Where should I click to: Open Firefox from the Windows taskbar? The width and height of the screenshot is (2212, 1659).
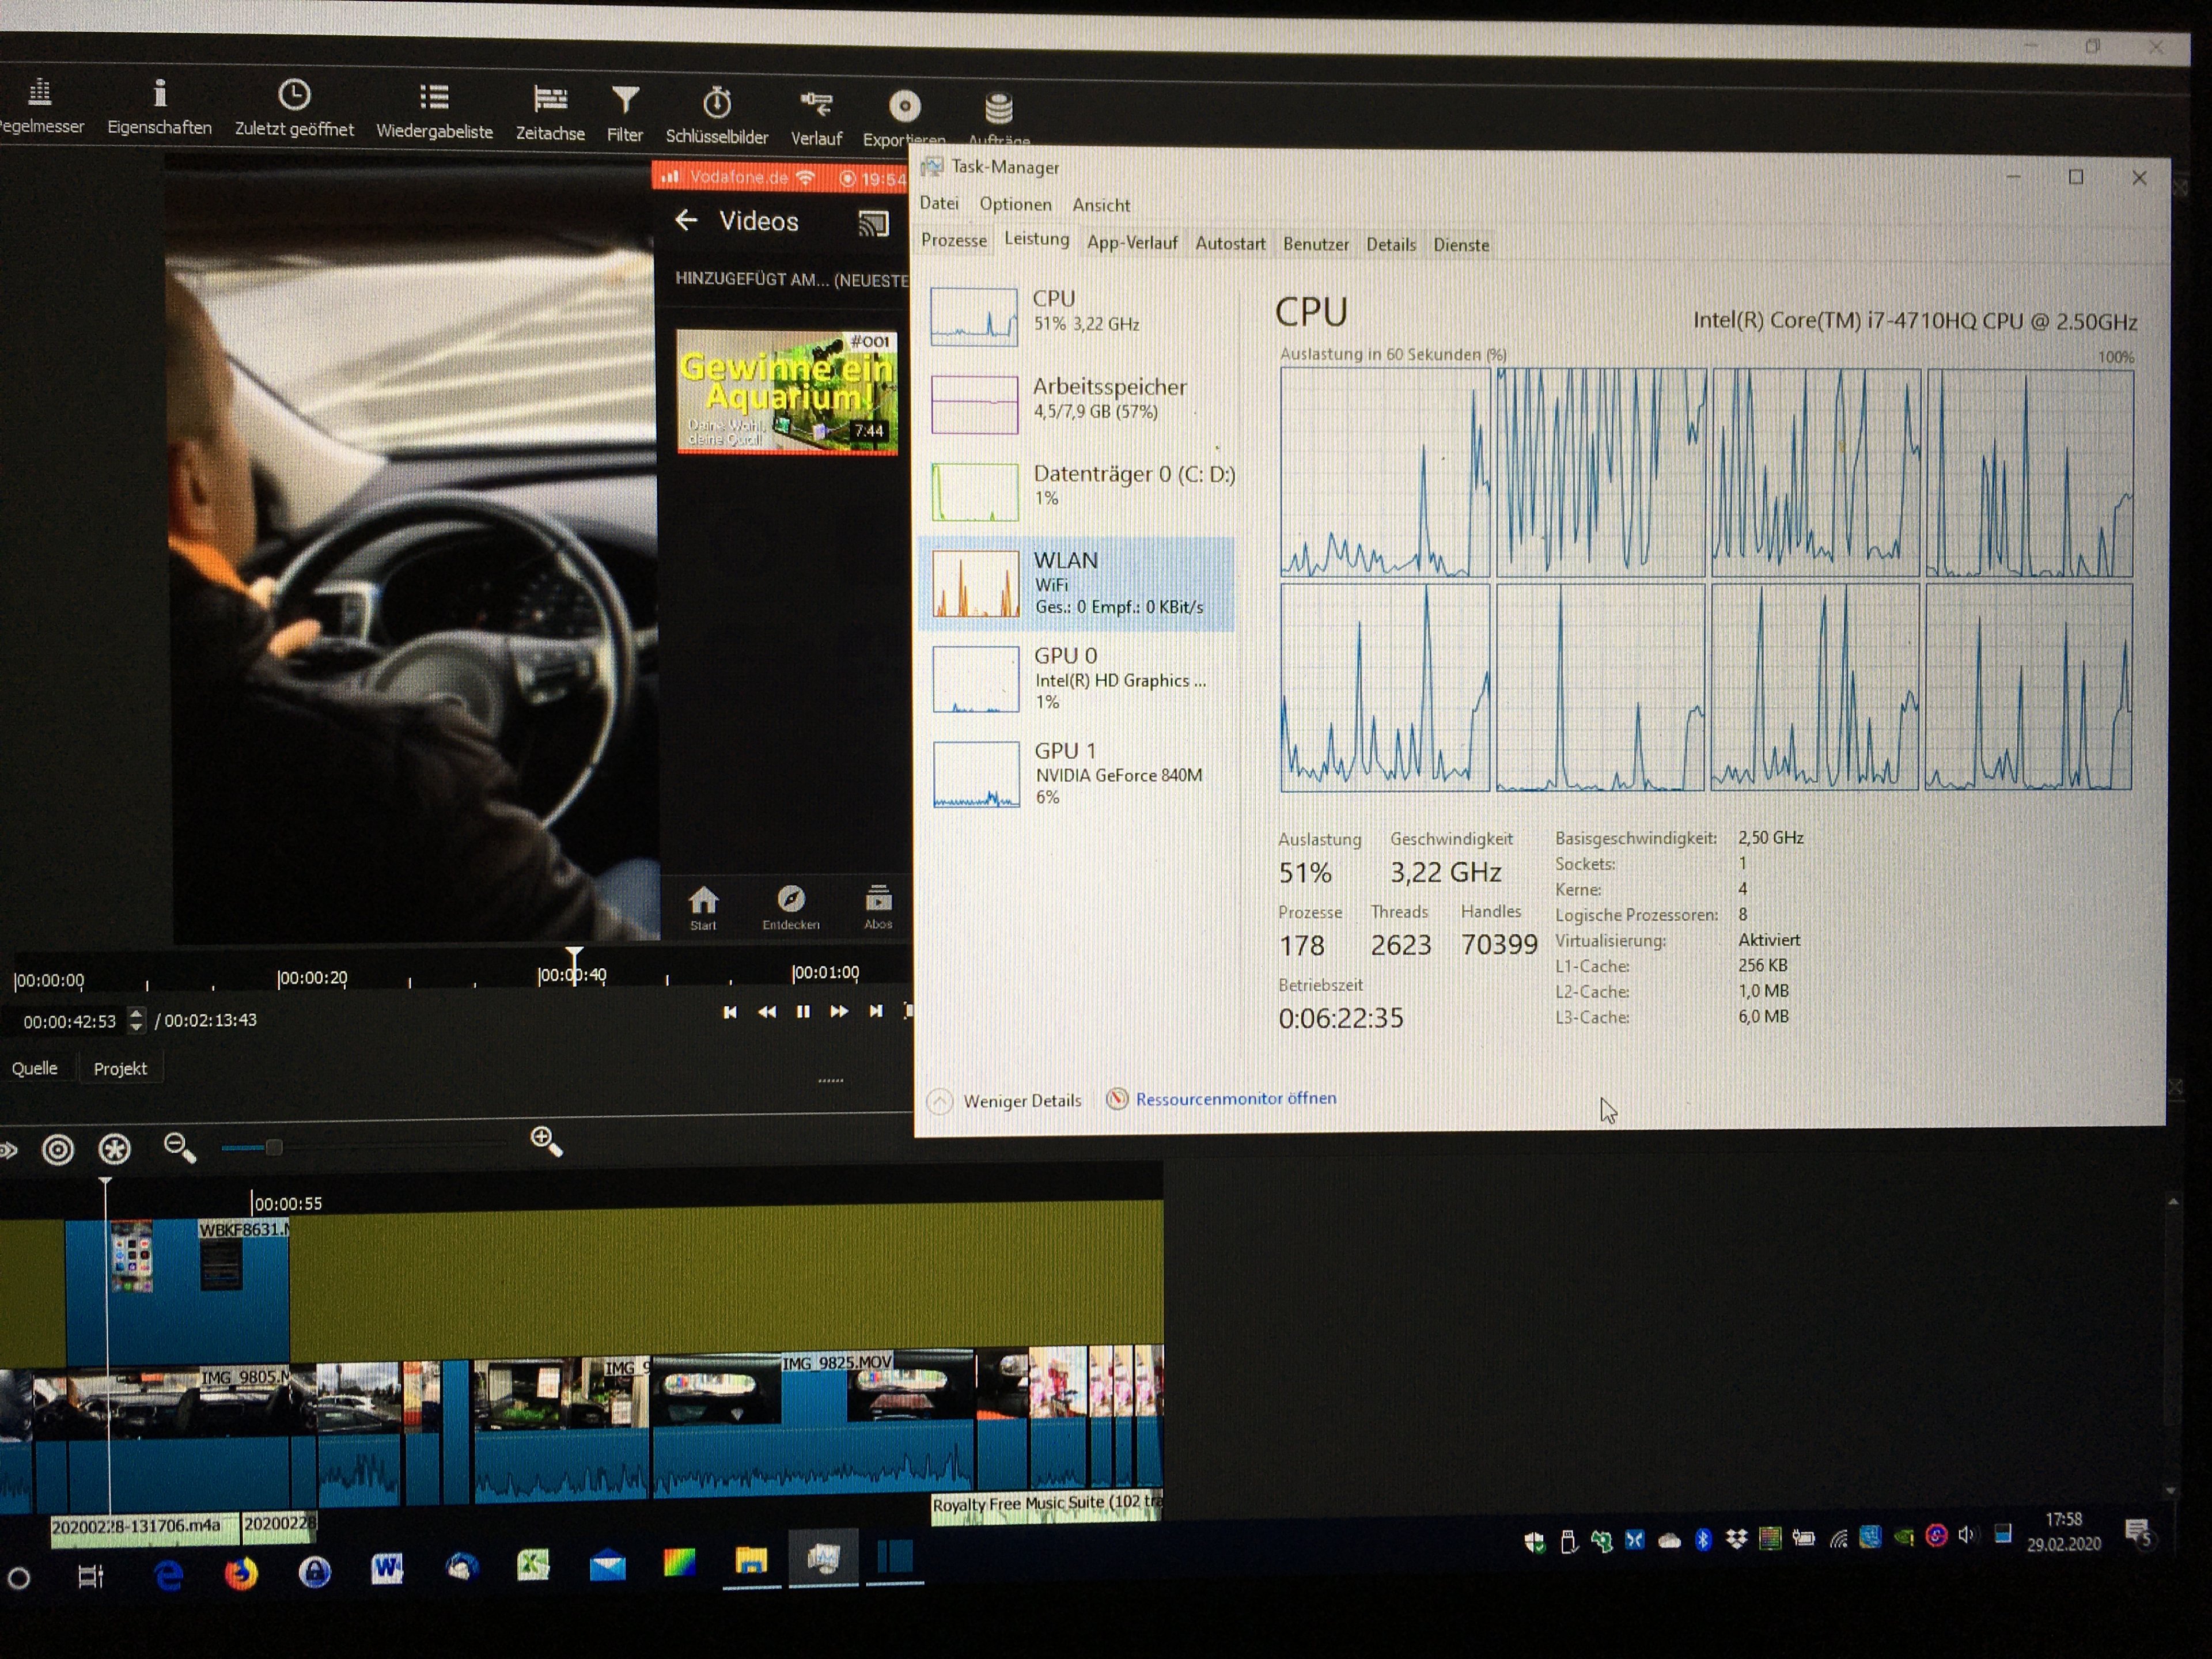click(241, 1574)
